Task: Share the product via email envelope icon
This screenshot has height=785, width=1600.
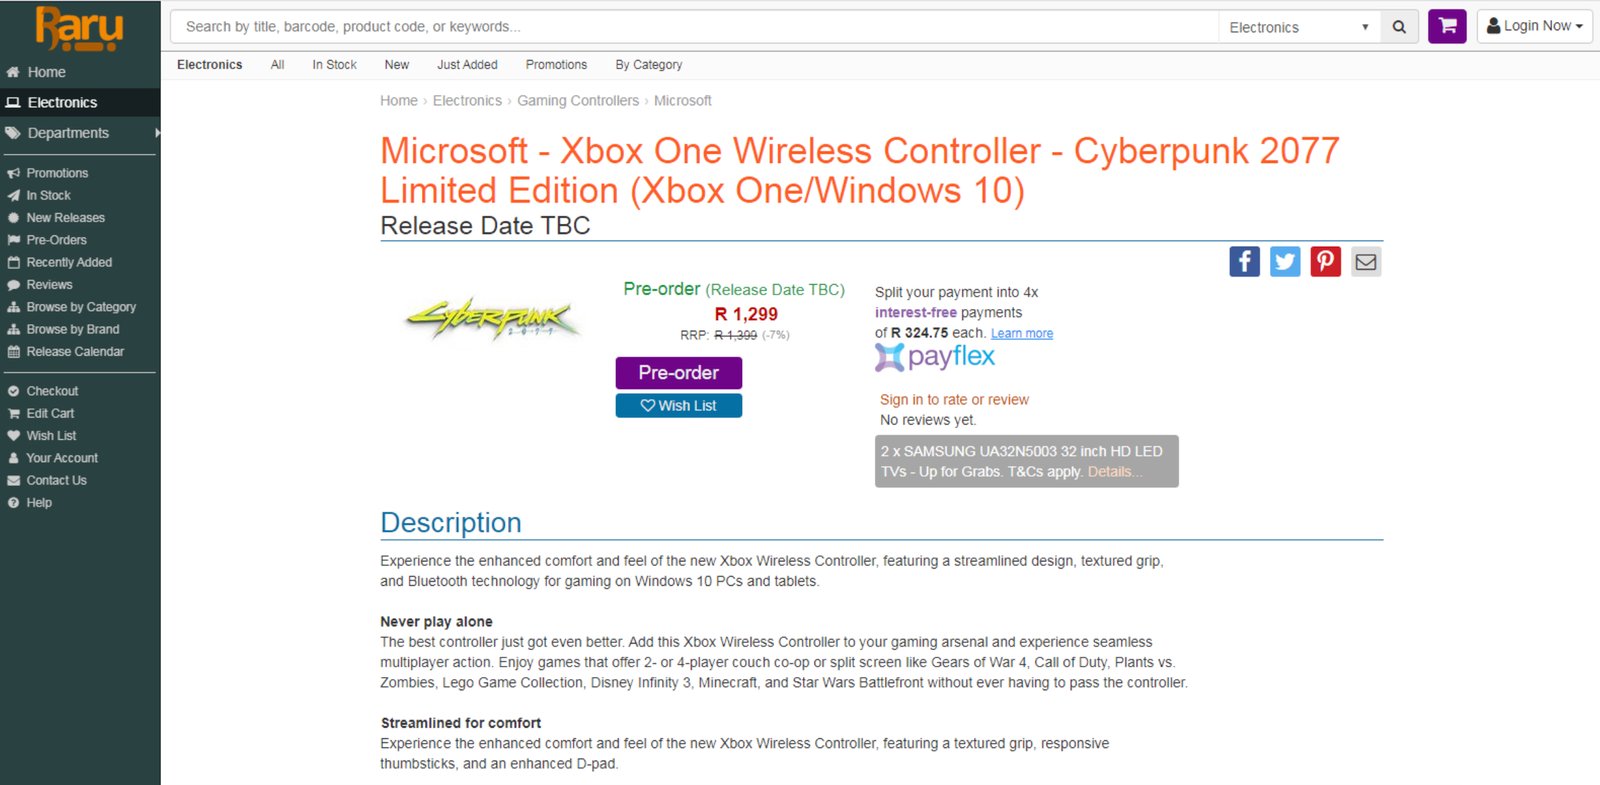Action: pyautogui.click(x=1366, y=261)
